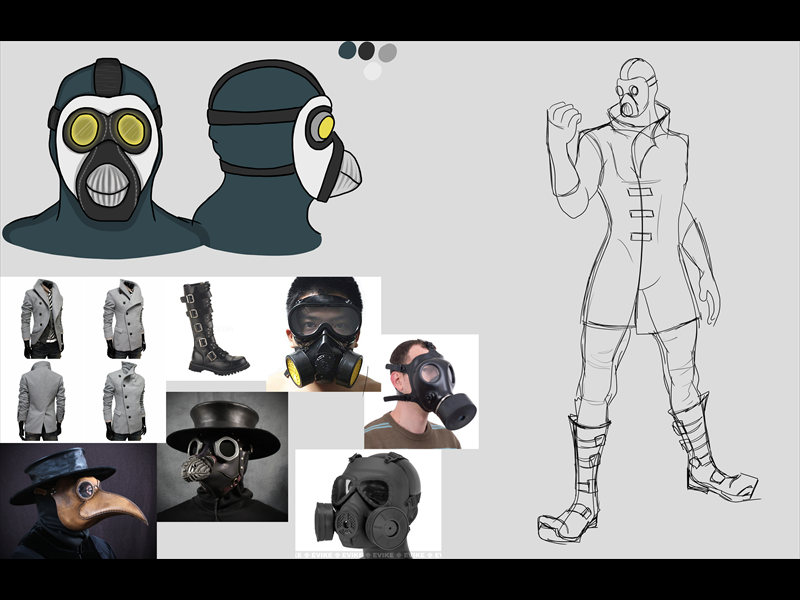
Task: Open the steampunk top hat mask photo
Action: point(221,456)
